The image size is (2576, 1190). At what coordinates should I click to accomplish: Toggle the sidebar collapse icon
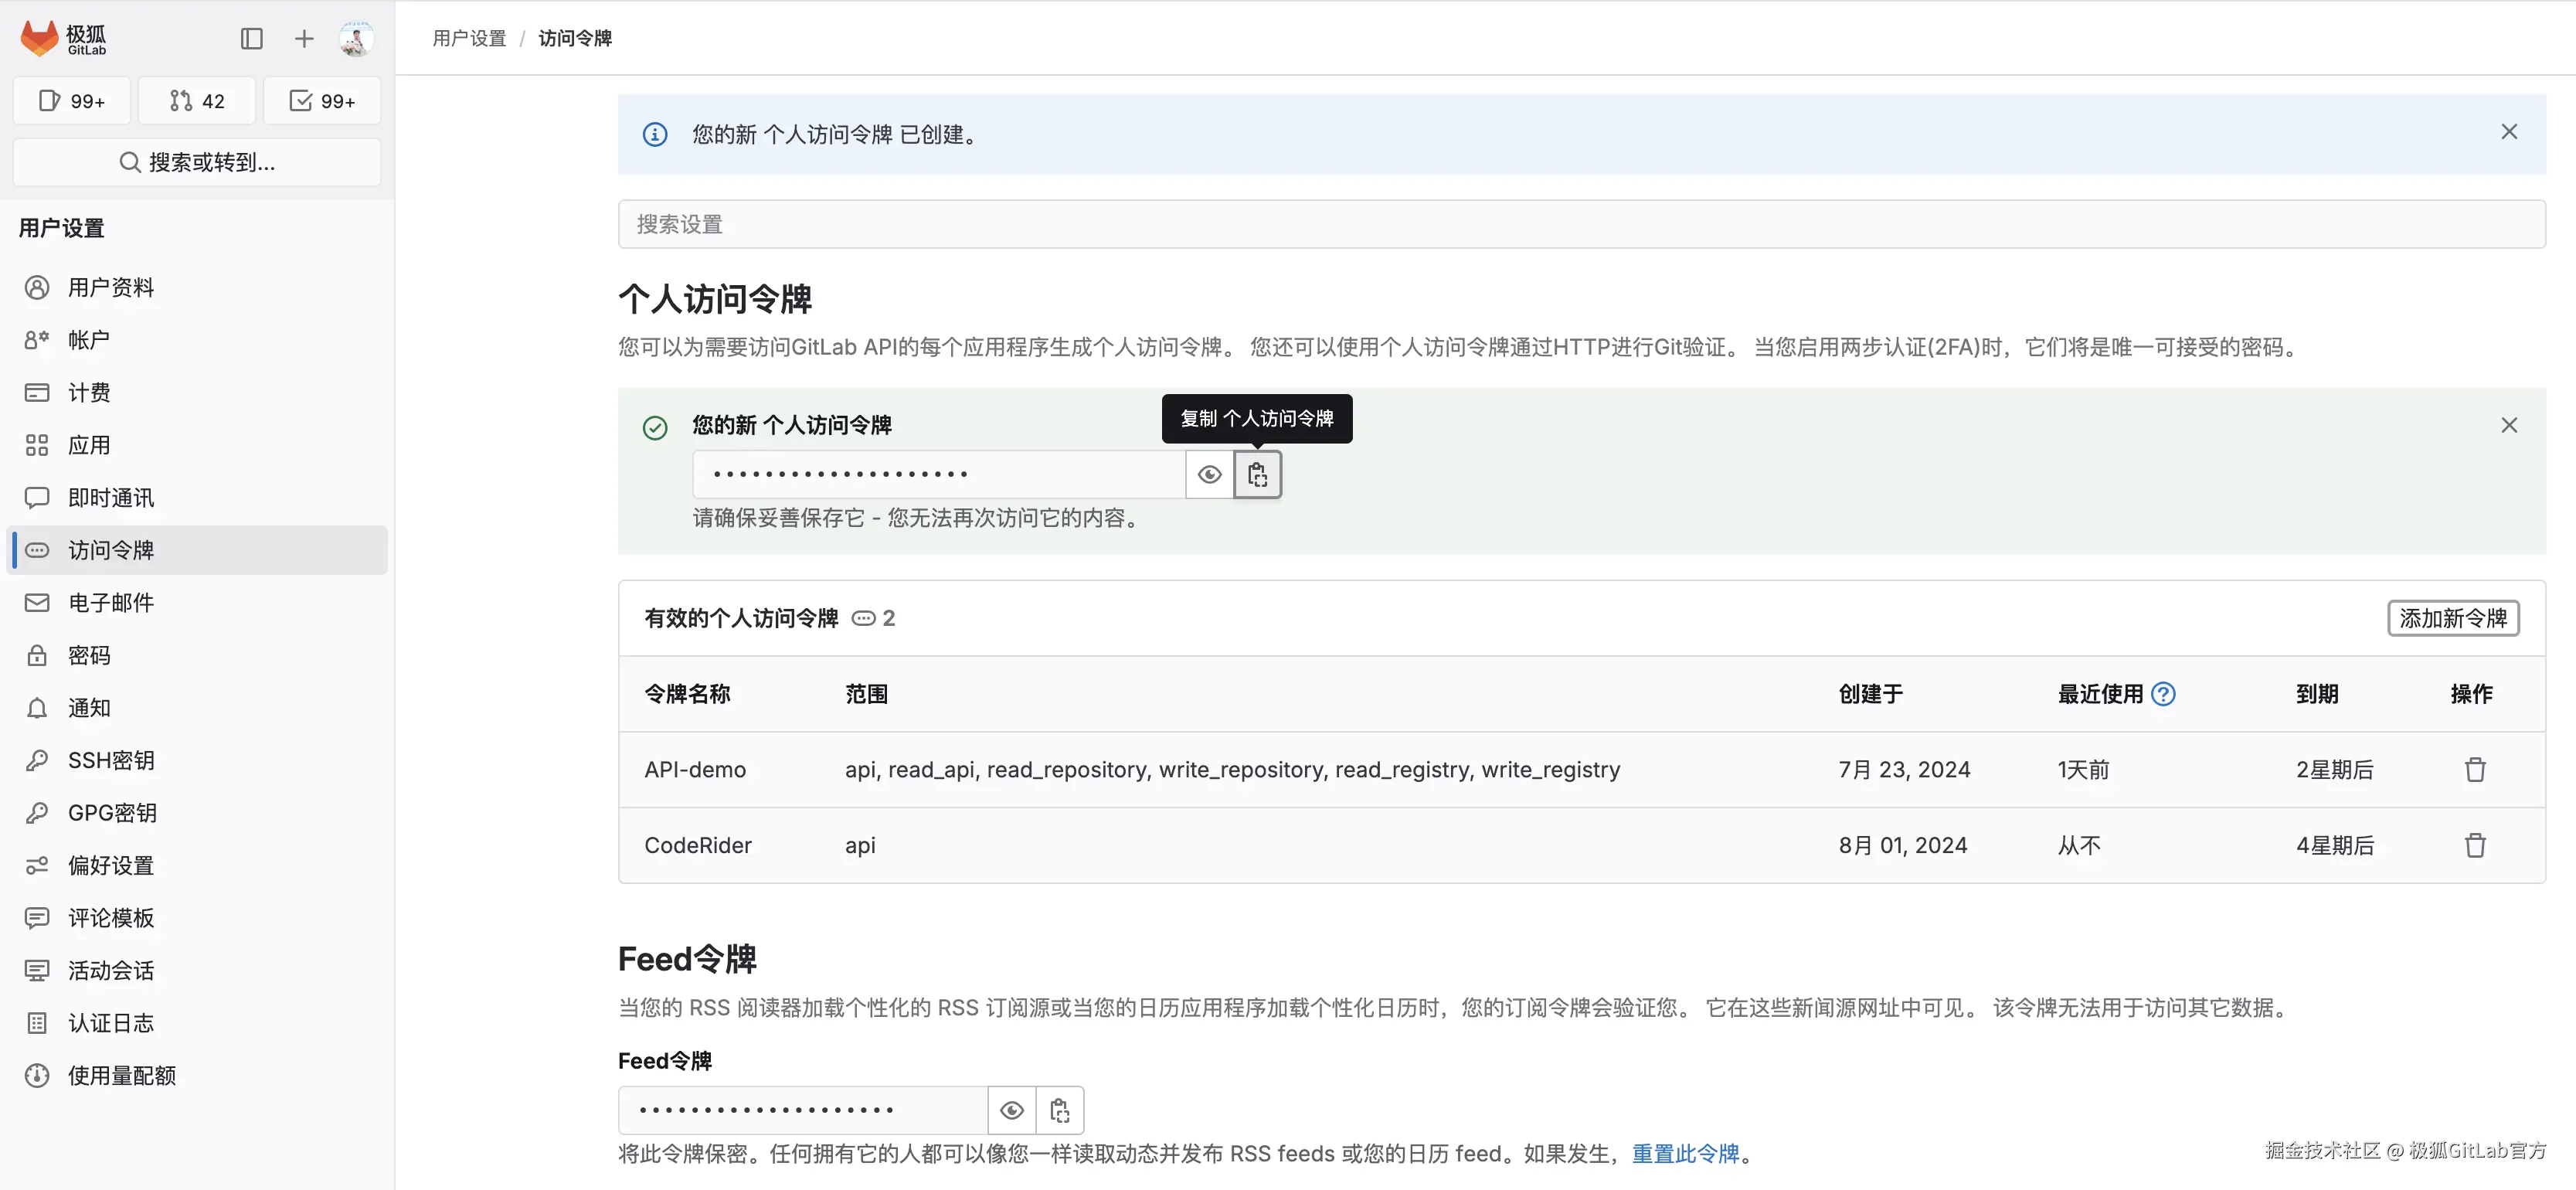point(251,39)
